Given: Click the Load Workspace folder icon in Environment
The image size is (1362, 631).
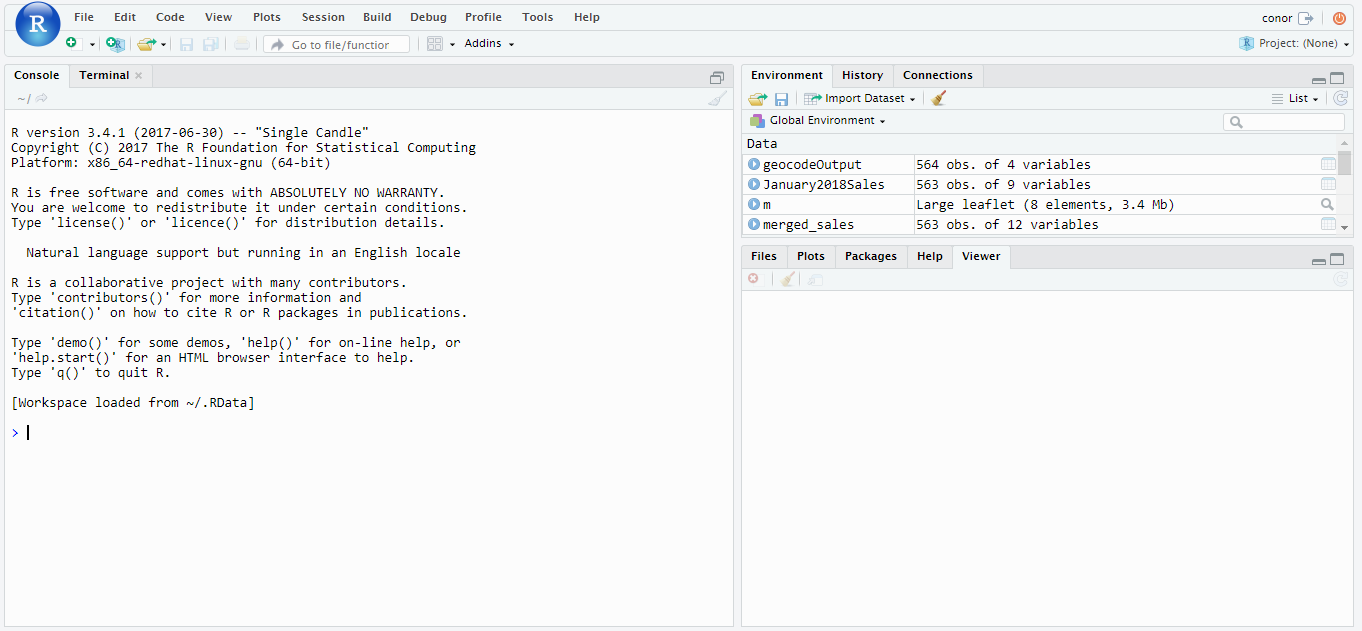Looking at the screenshot, I should pyautogui.click(x=758, y=99).
